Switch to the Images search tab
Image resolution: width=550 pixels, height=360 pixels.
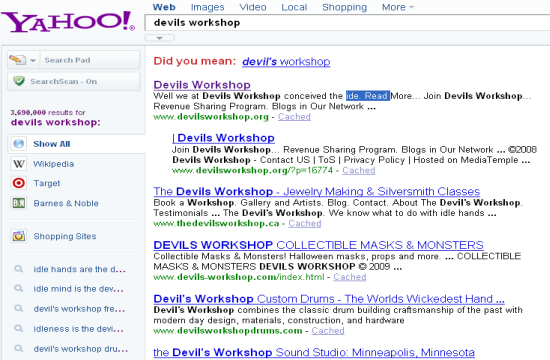point(207,7)
